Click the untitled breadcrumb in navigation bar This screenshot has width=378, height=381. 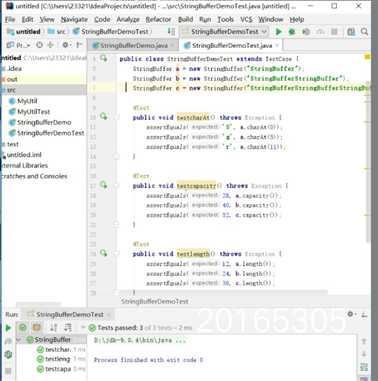pos(24,32)
